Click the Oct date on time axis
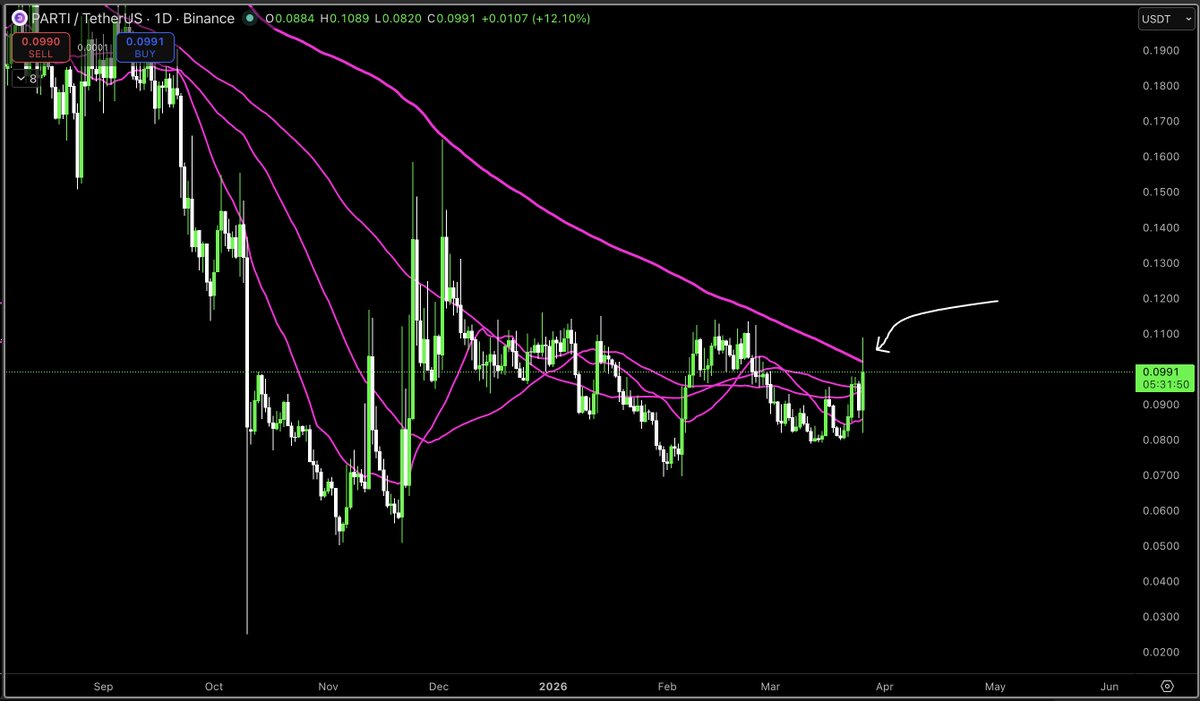Screen dimensions: 1200x701 click(x=214, y=687)
